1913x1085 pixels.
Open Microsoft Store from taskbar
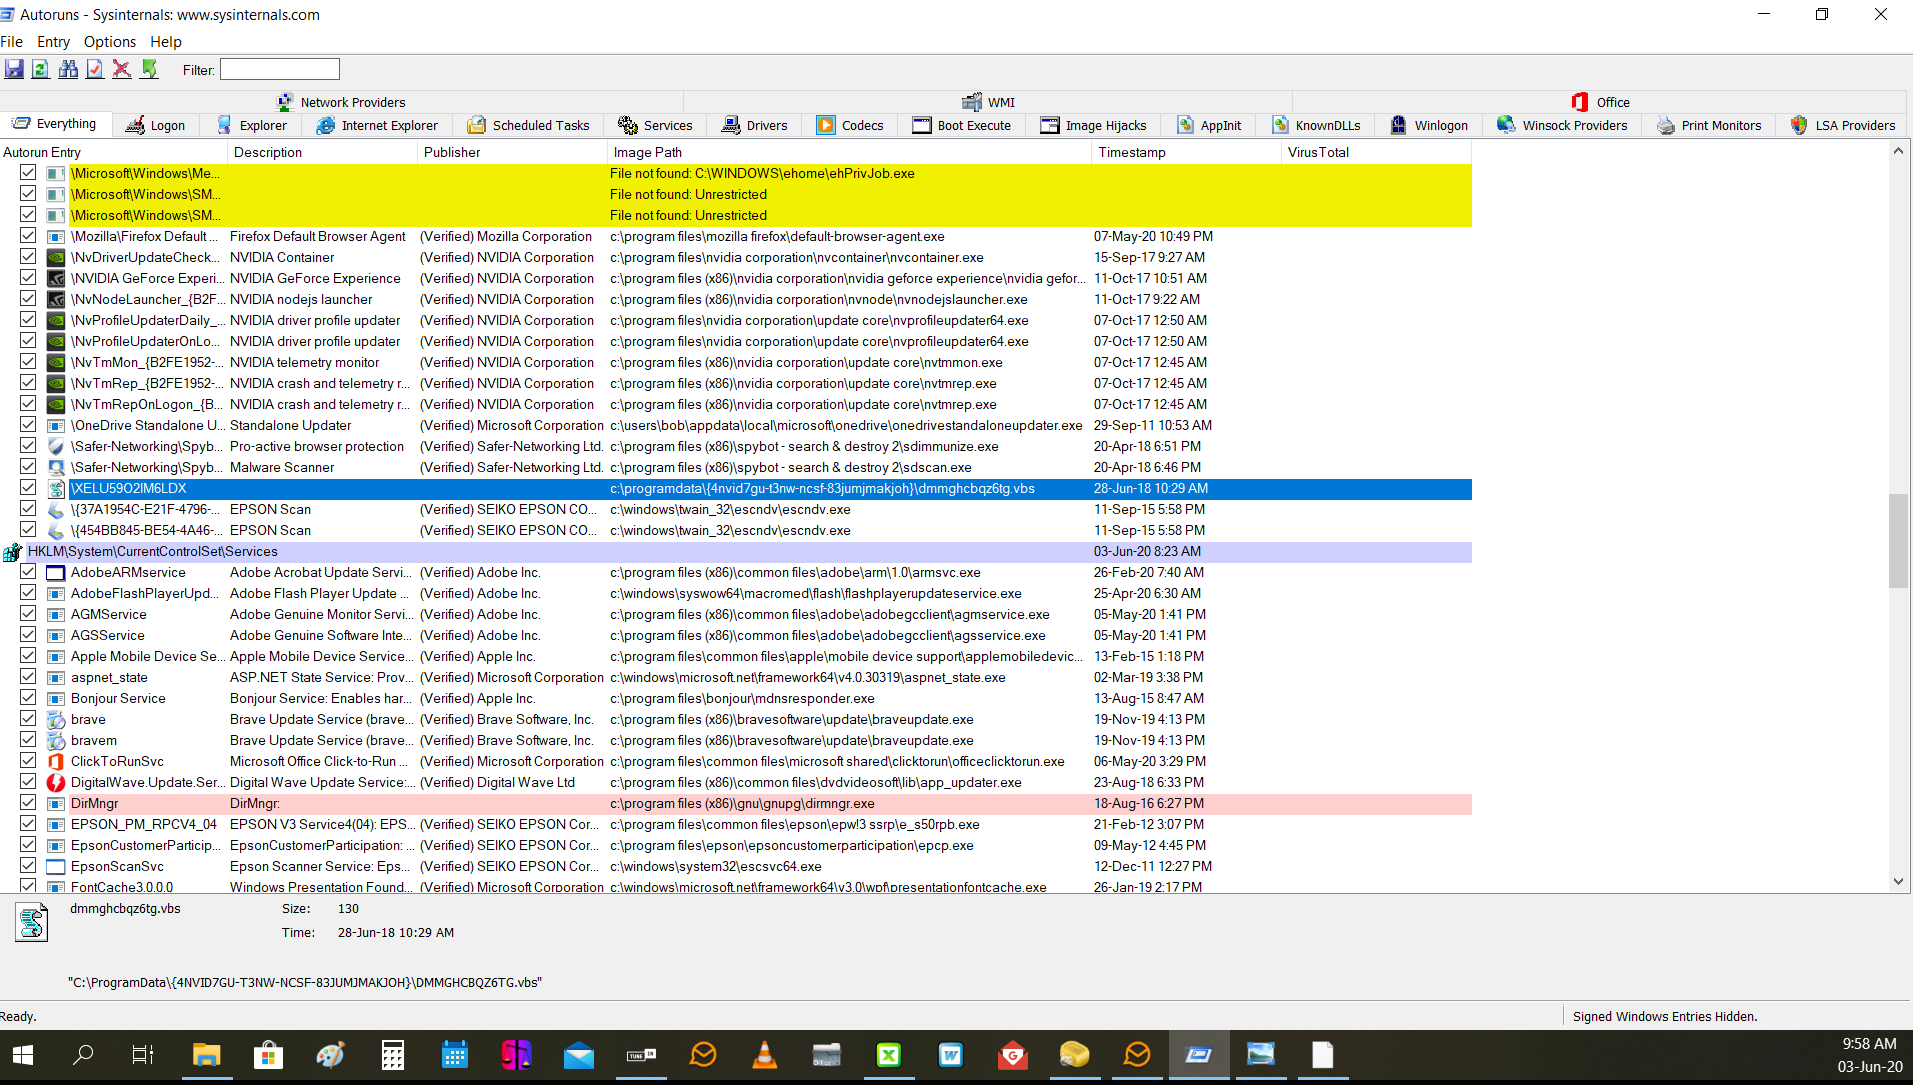[268, 1055]
